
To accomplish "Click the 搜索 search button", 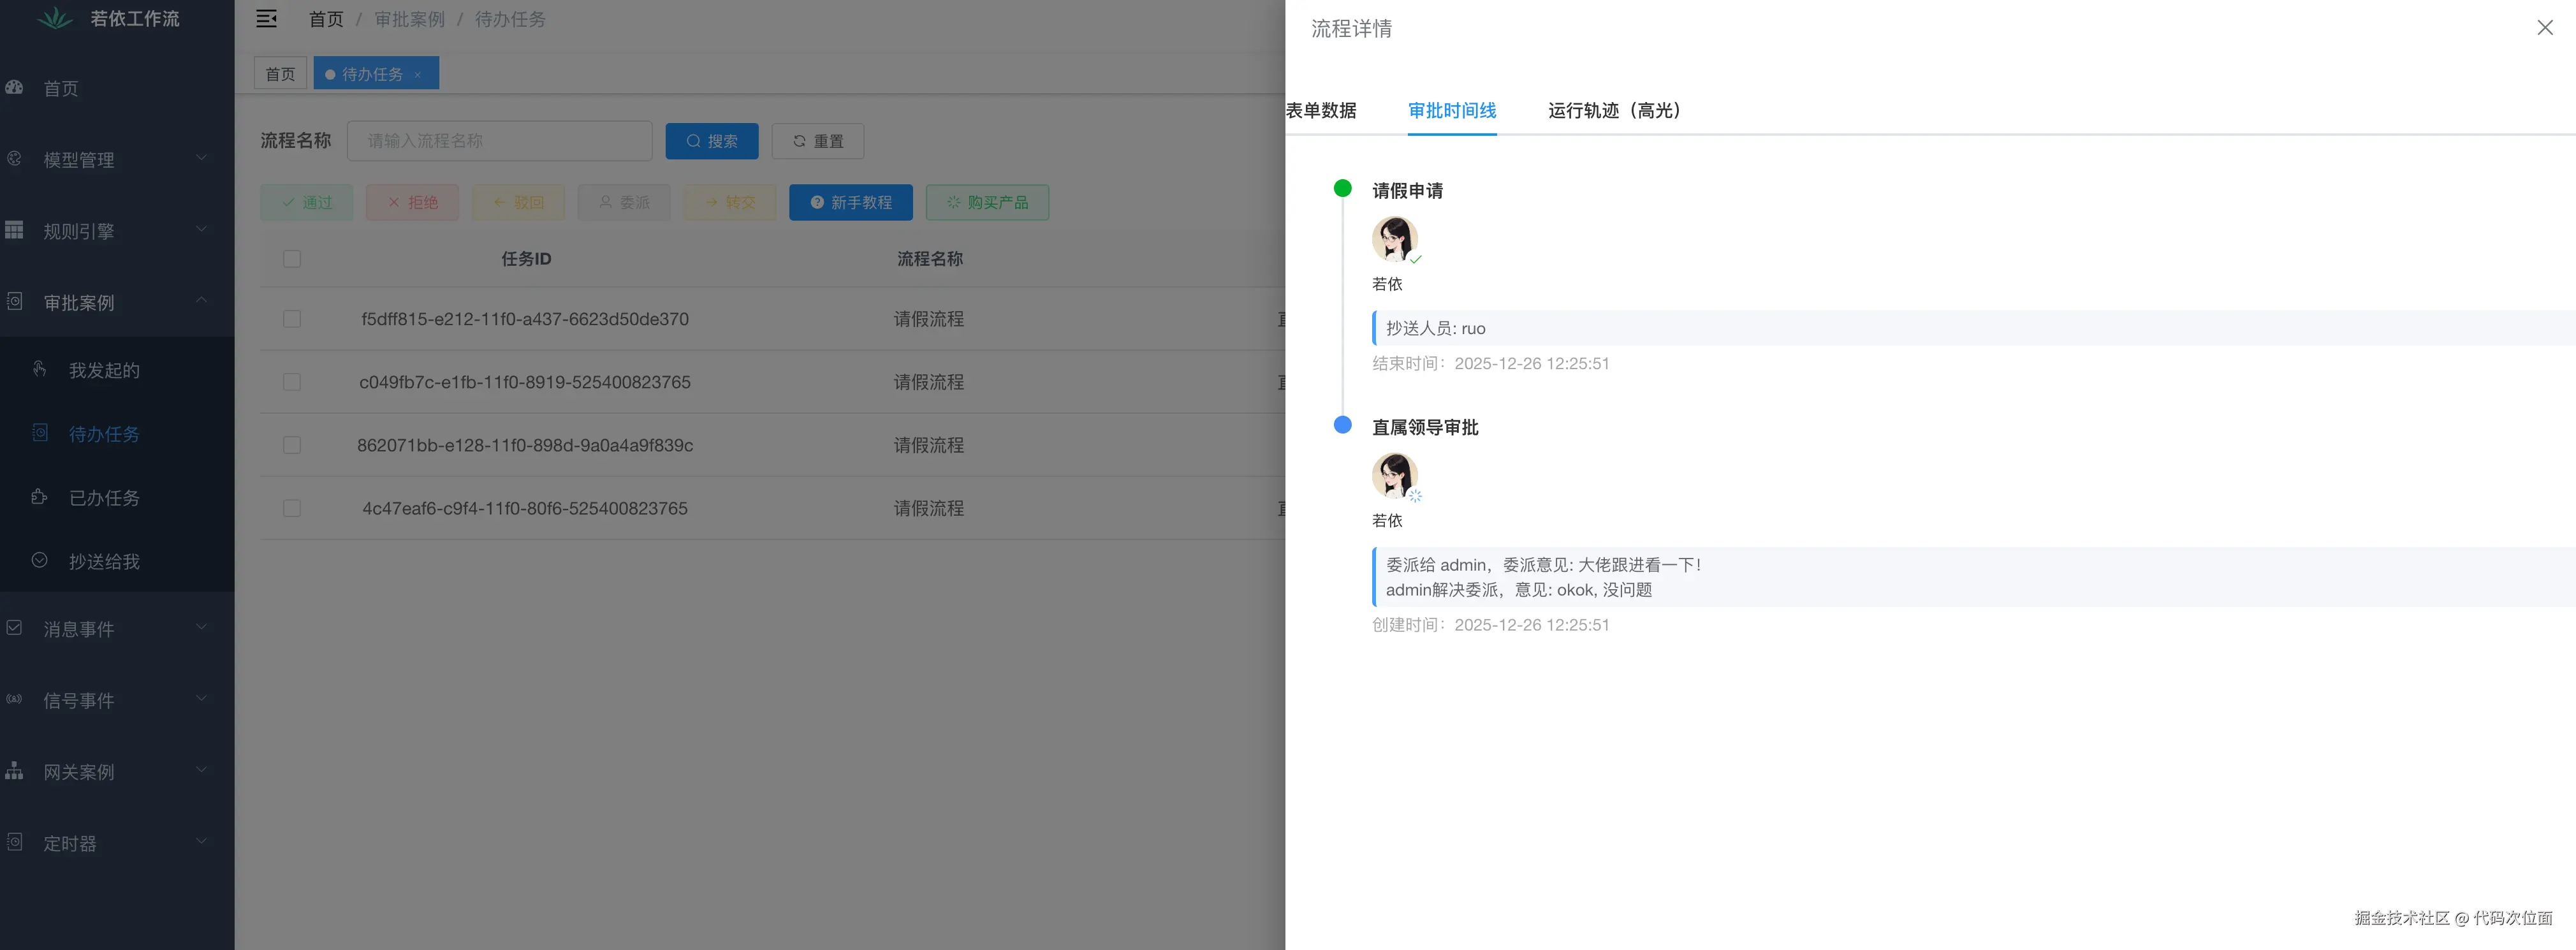I will [712, 142].
